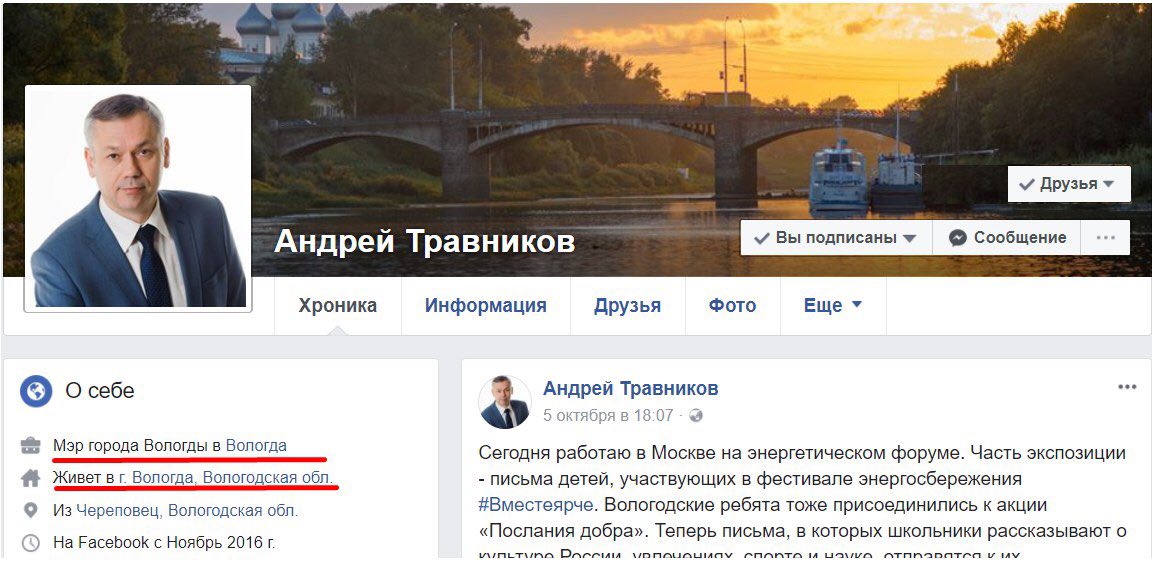This screenshot has height=565, width=1152.
Task: Open the large profile photo
Action: (x=138, y=198)
